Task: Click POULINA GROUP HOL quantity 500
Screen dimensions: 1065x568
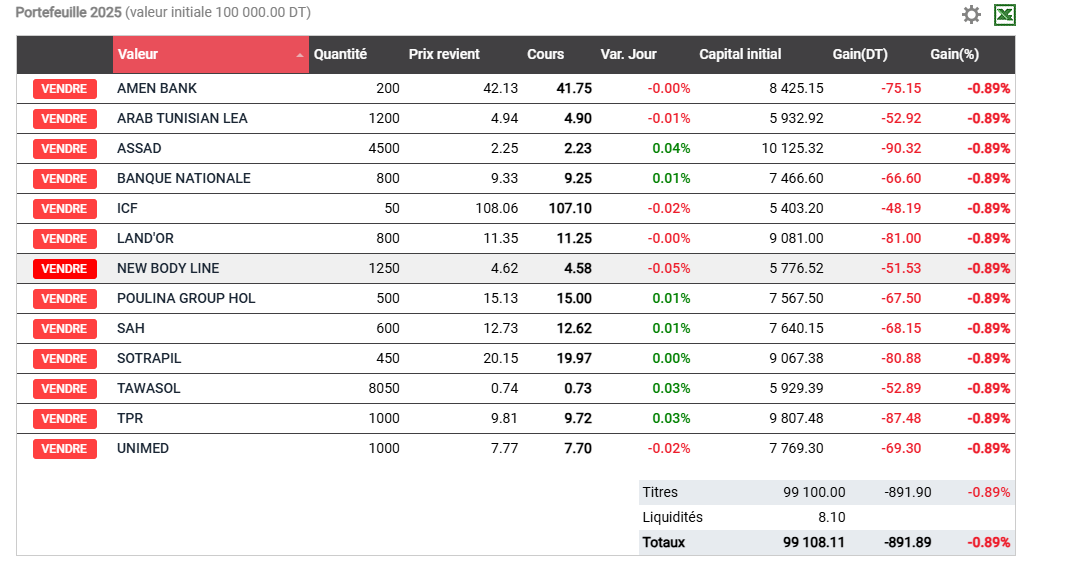Action: point(388,298)
